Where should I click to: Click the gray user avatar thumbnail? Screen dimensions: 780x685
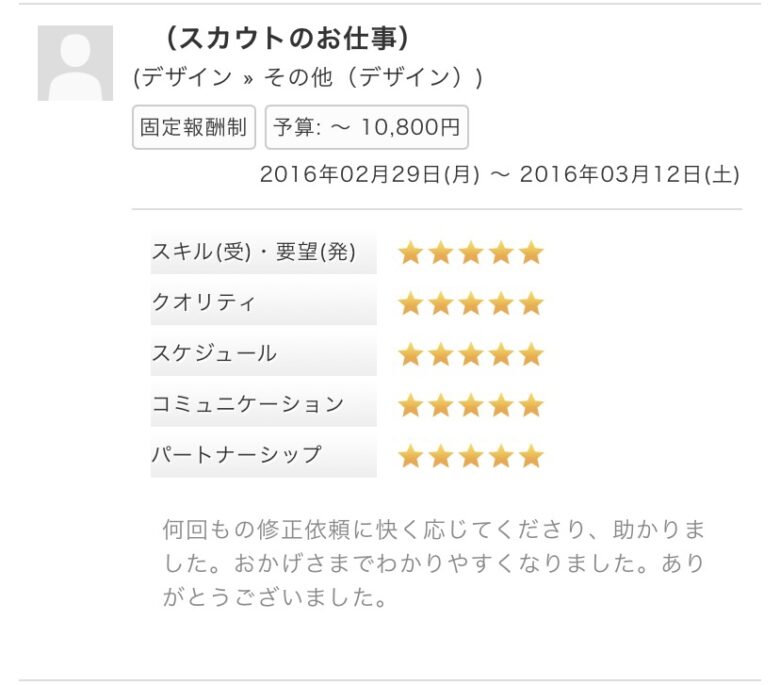coord(75,63)
